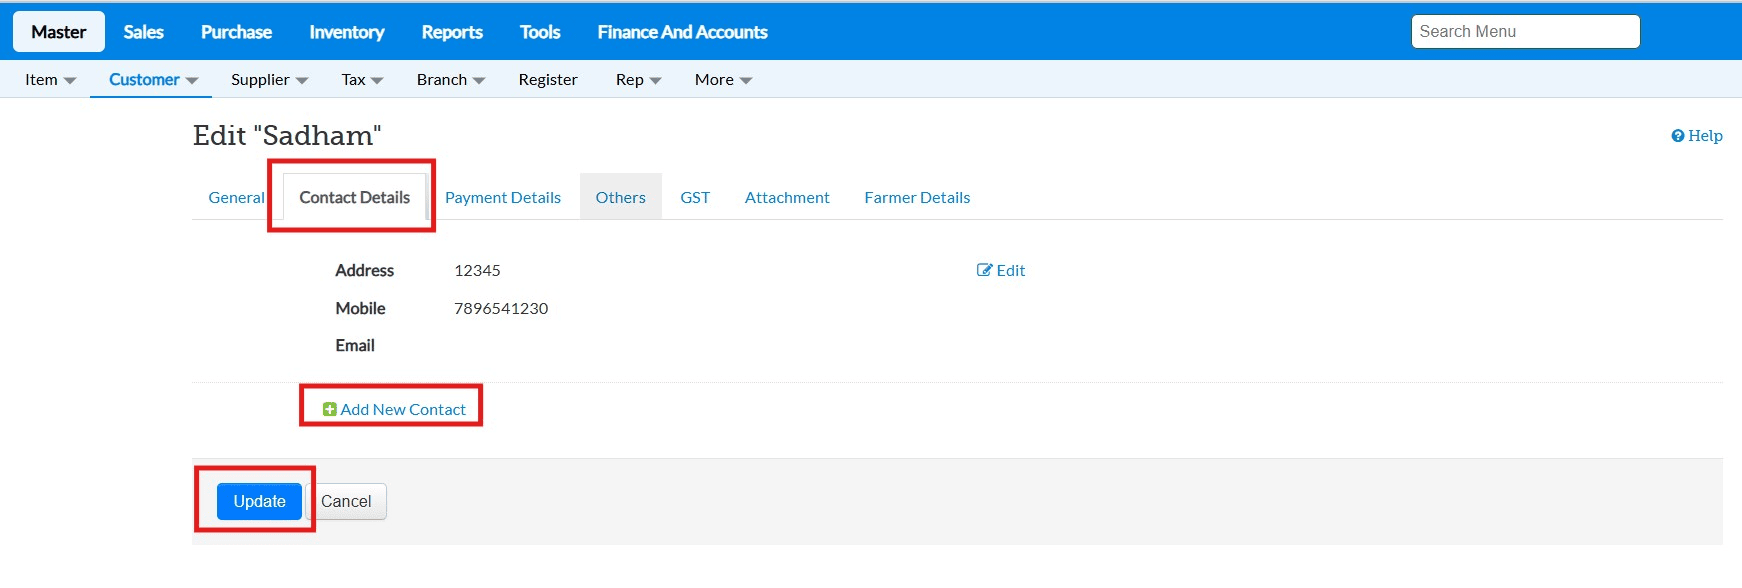Open the GST tab
1742x588 pixels.
695,198
